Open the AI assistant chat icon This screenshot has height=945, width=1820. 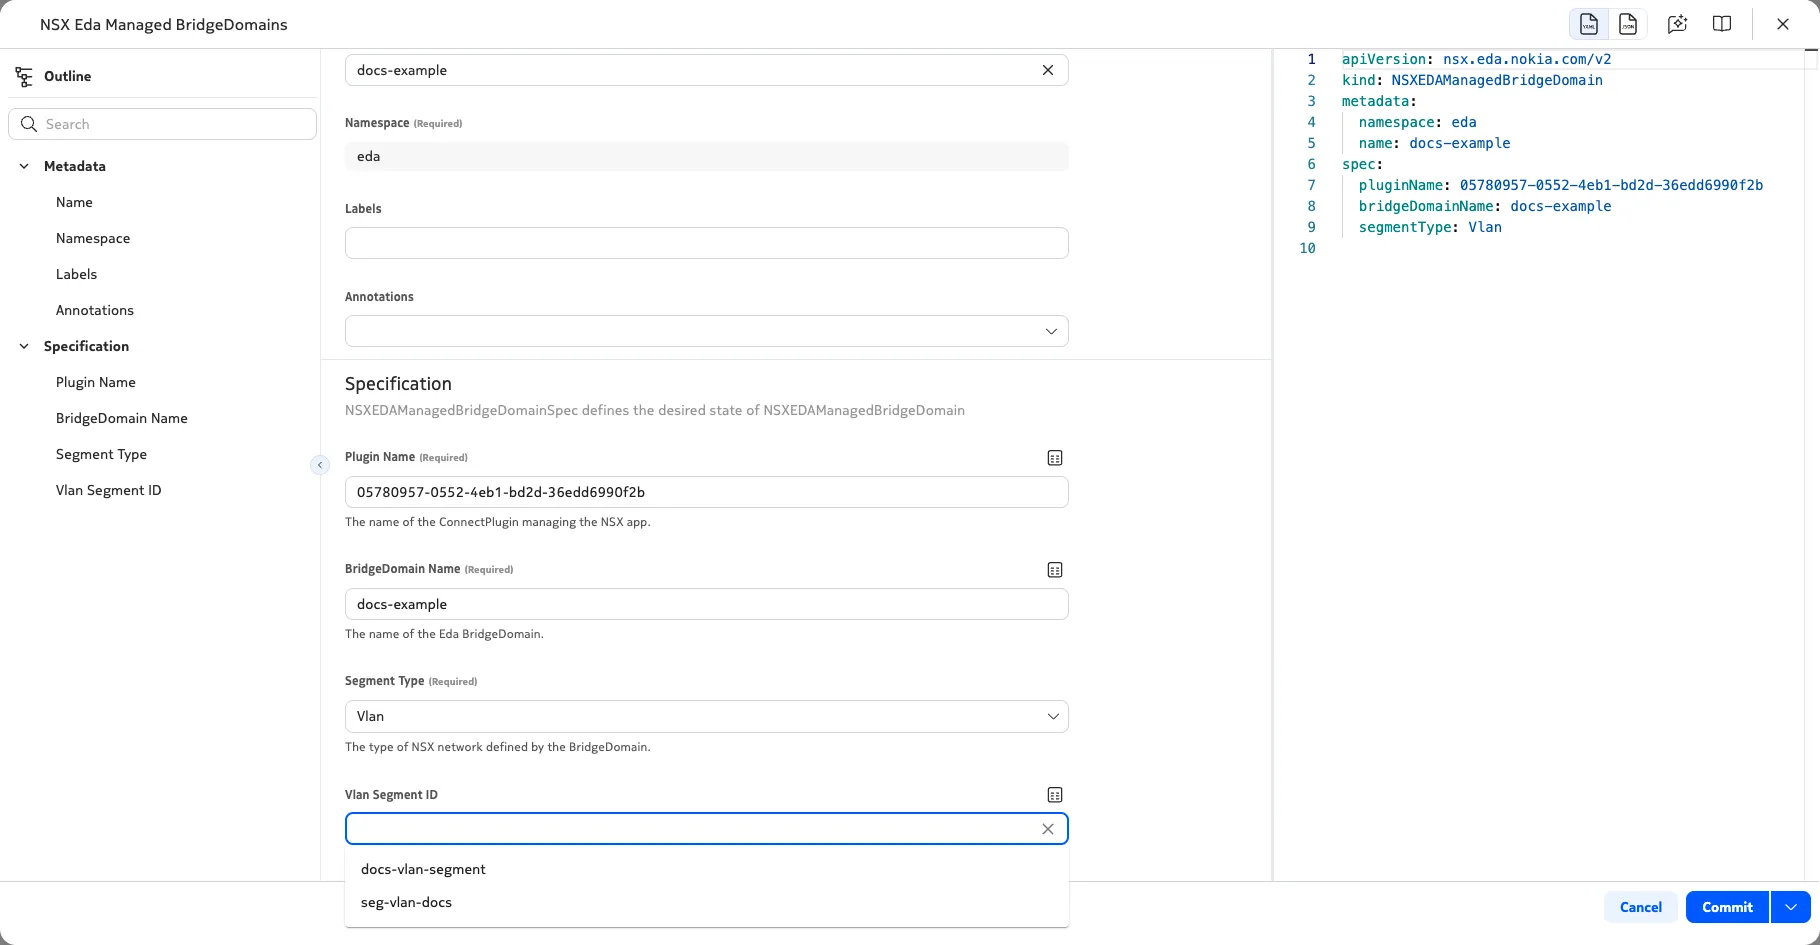tap(1678, 24)
